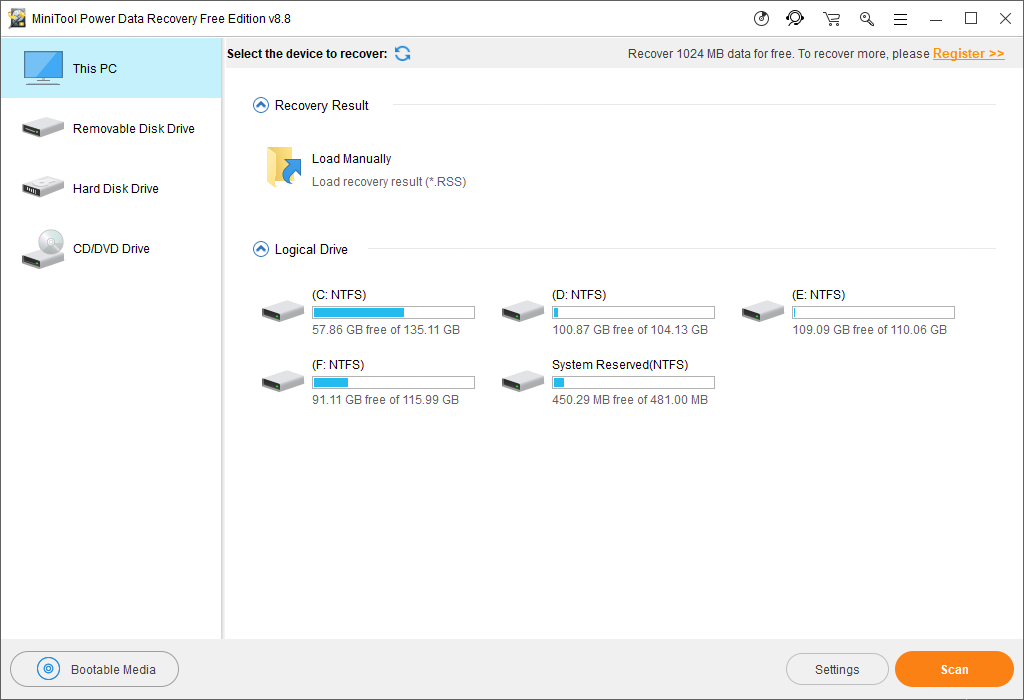
Task: Maximize the MiniTool window
Action: 971,19
